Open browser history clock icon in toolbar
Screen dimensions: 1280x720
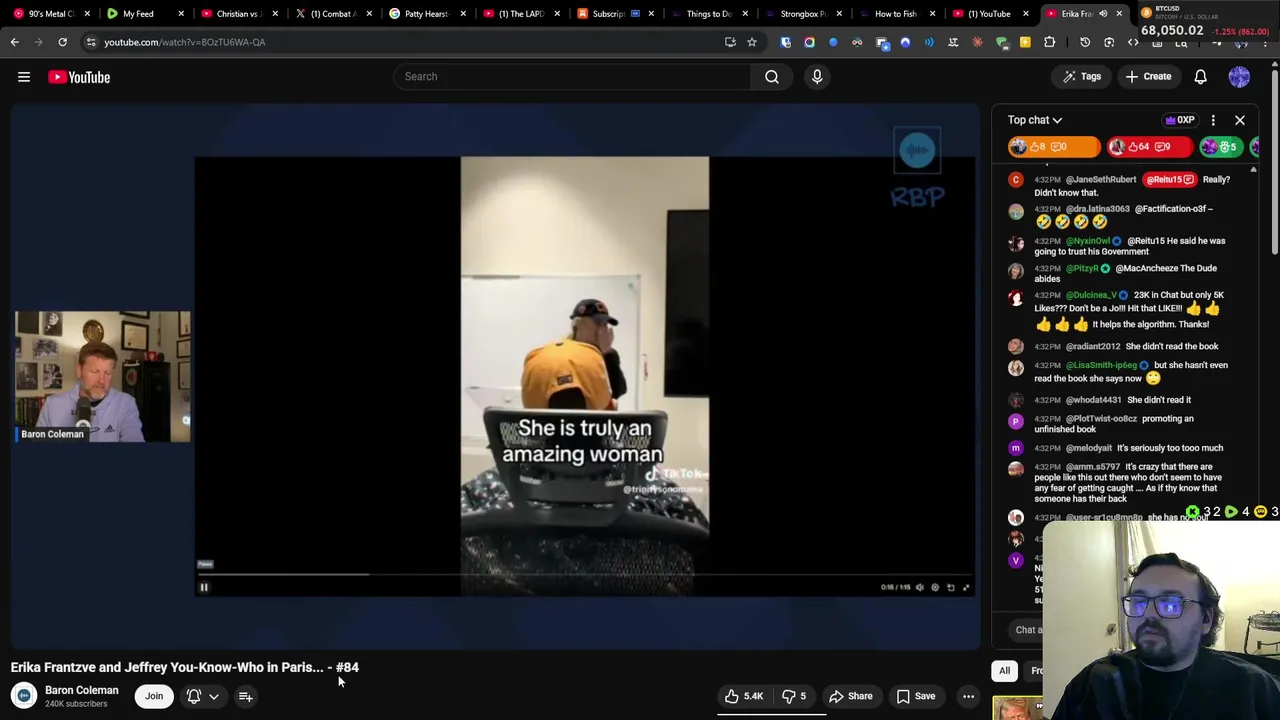[1085, 42]
